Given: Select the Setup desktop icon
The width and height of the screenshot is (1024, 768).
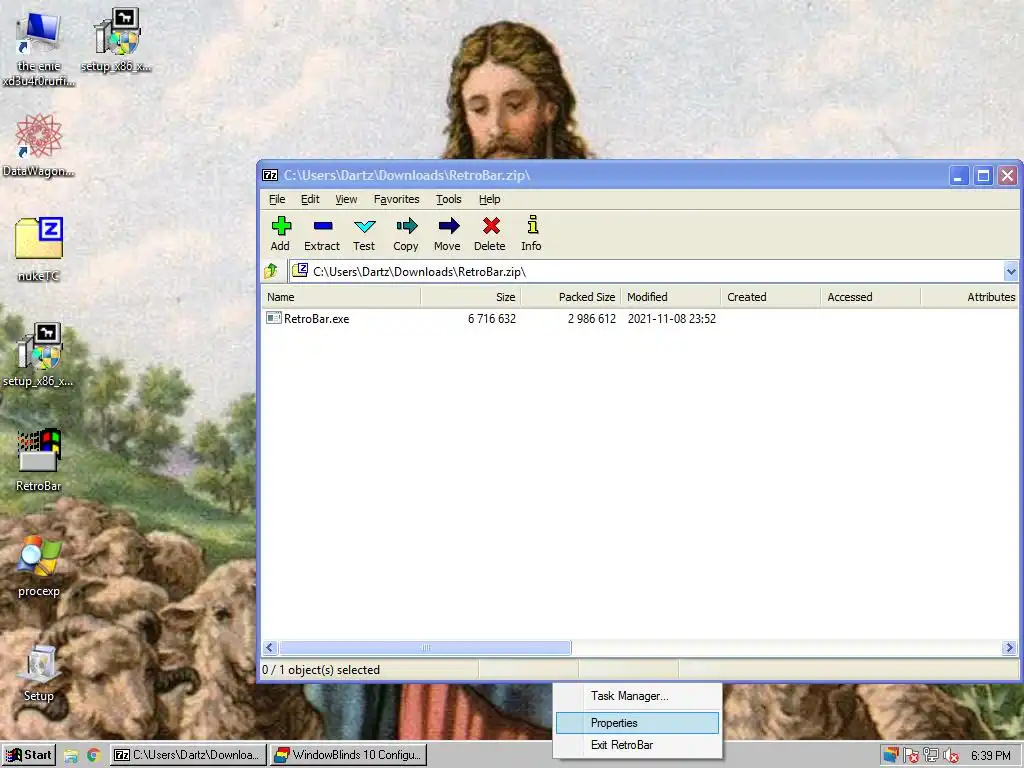Looking at the screenshot, I should tap(39, 664).
